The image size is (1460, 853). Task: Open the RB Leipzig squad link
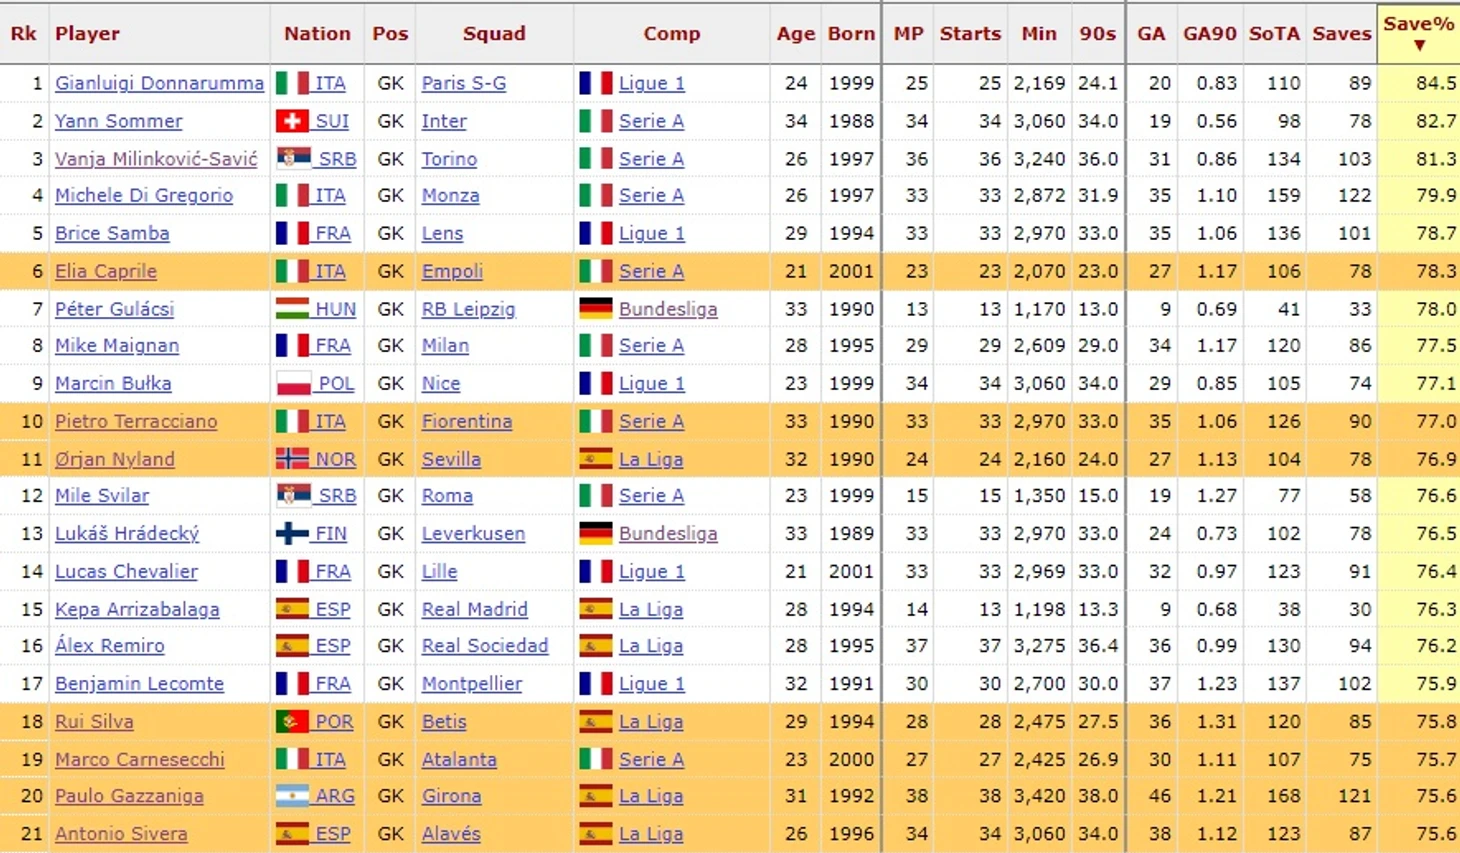[468, 309]
